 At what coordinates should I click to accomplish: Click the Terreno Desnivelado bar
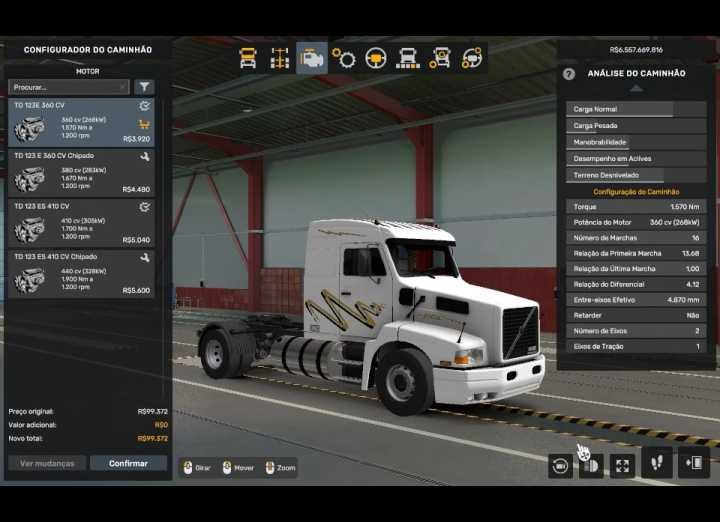636,175
